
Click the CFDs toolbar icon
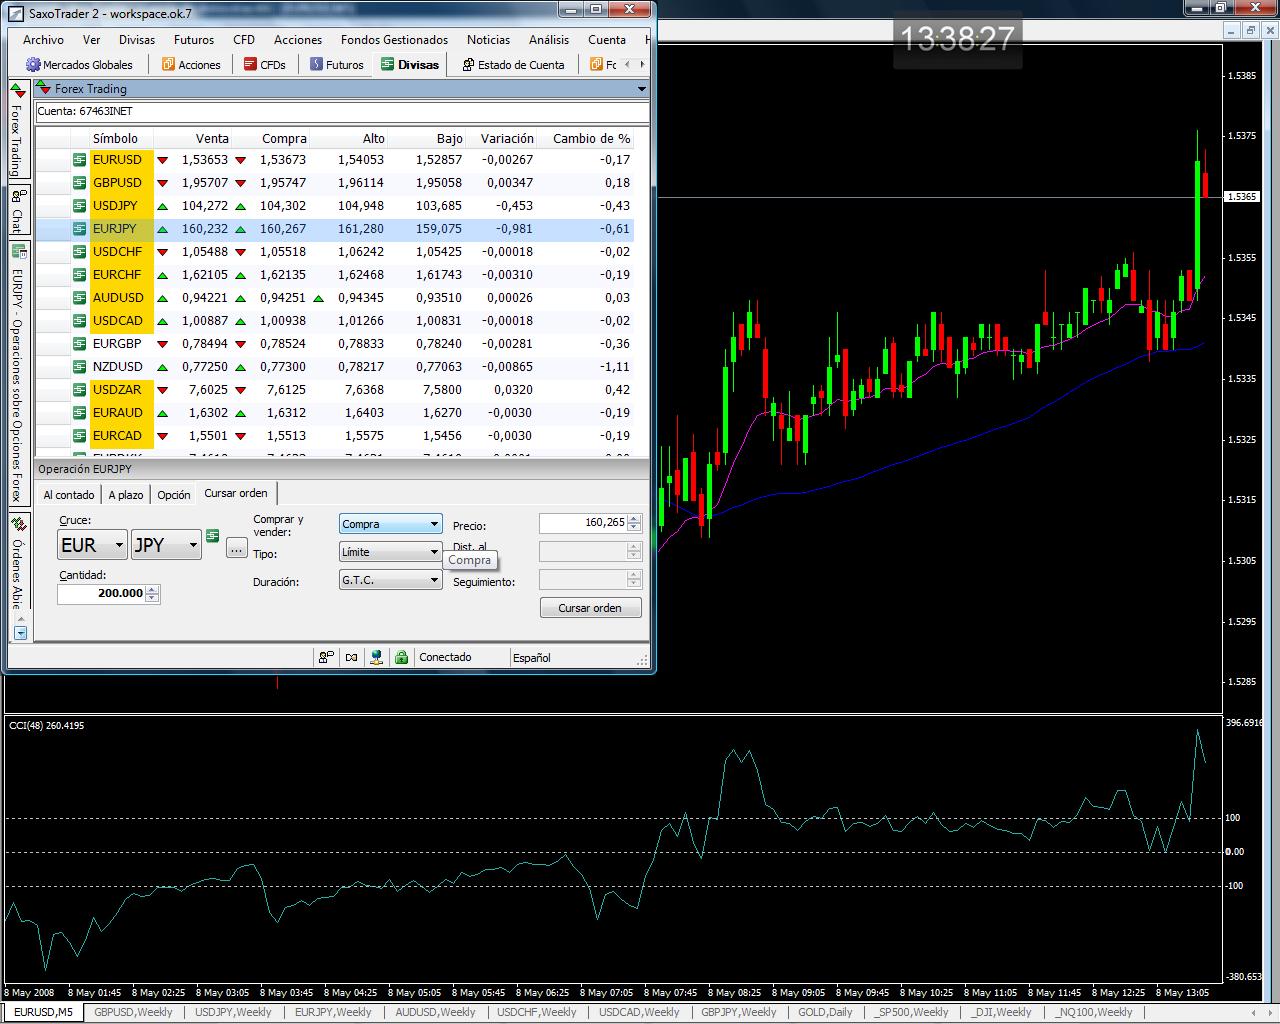coord(250,65)
